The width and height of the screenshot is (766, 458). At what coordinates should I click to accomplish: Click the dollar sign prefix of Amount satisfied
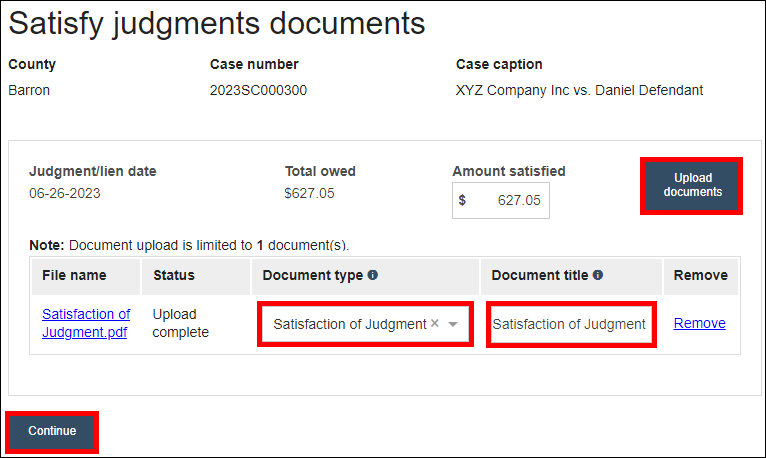point(462,200)
